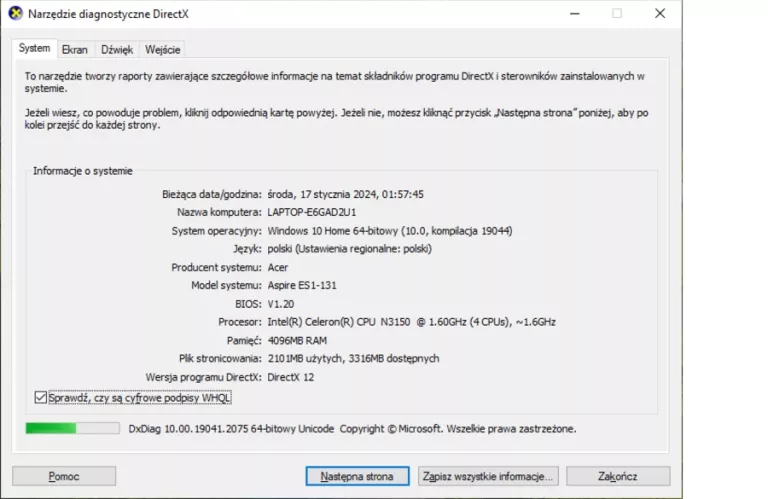Click the Informacje o systemie group label
The image size is (768, 499).
coord(83,171)
